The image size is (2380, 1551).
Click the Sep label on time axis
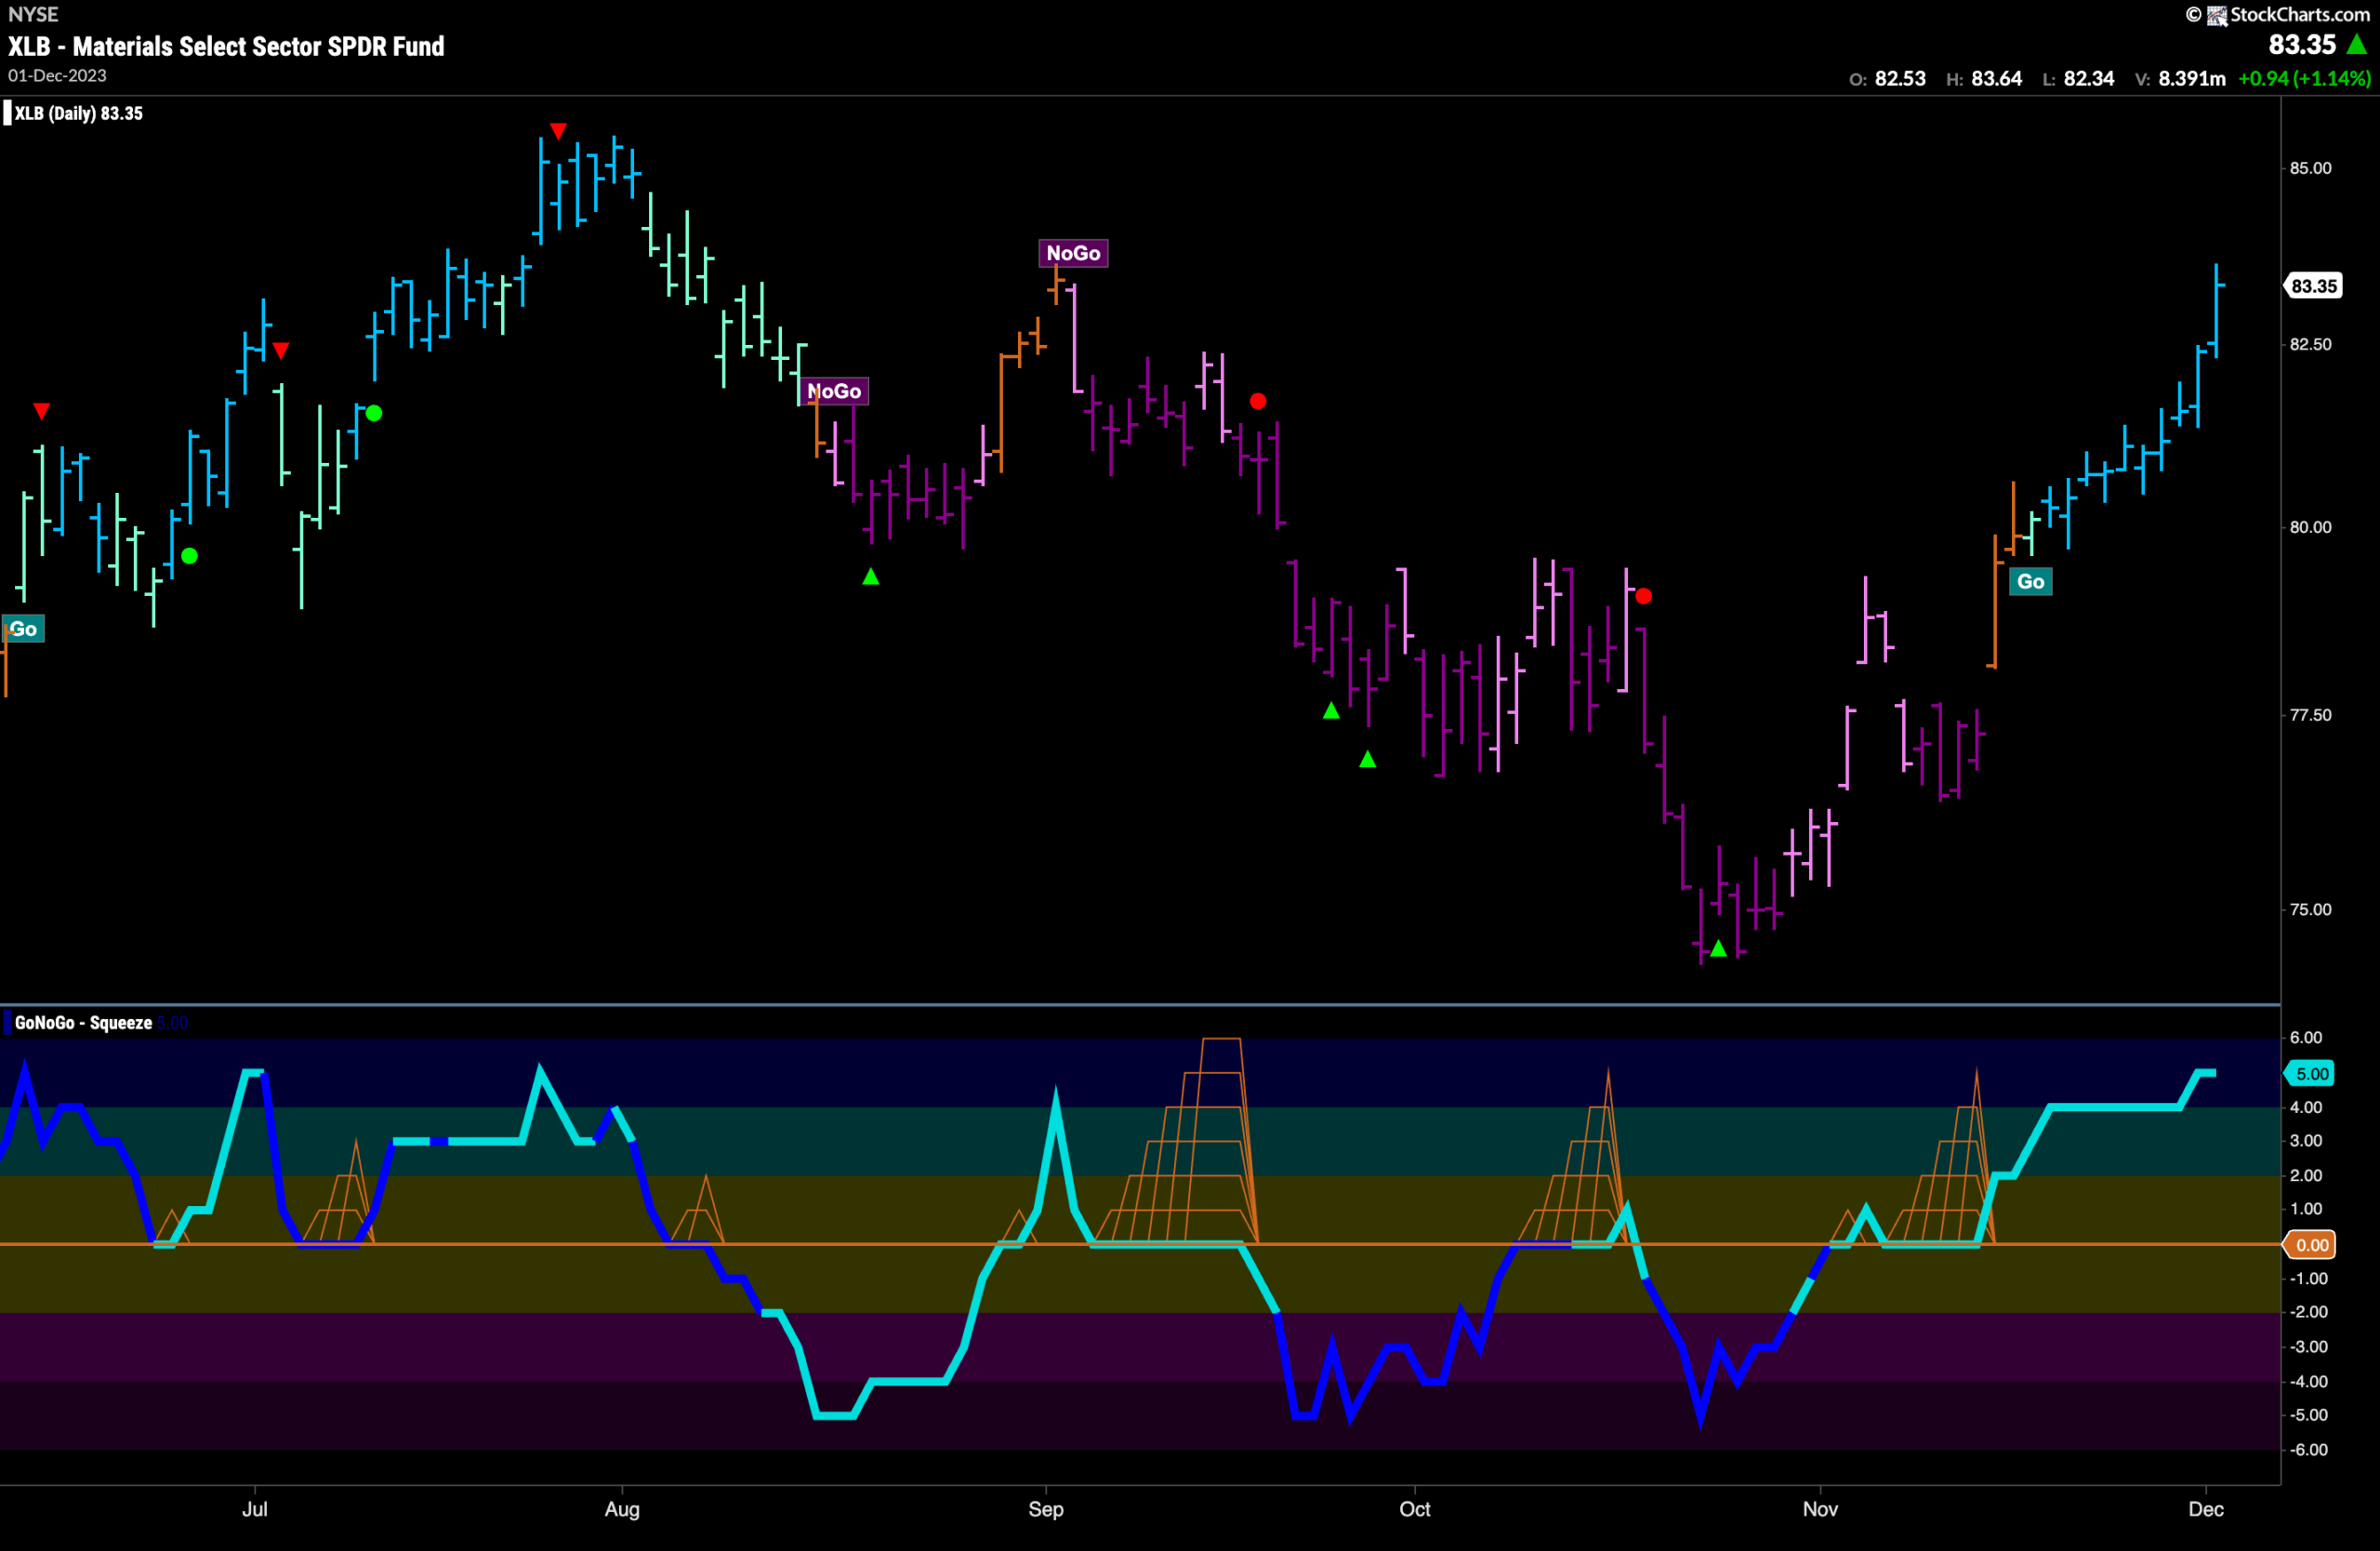click(1046, 1509)
